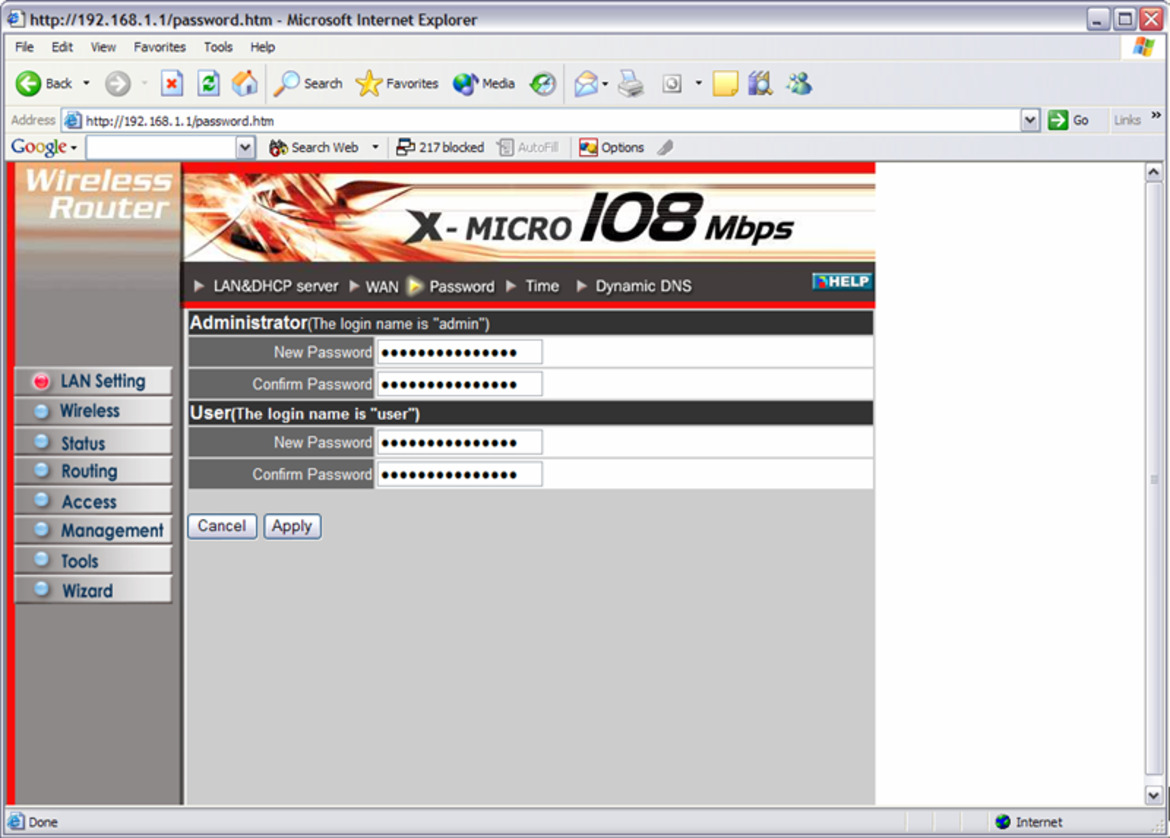Open the Access sidebar section
Screen dimensions: 1170x838
tap(93, 501)
